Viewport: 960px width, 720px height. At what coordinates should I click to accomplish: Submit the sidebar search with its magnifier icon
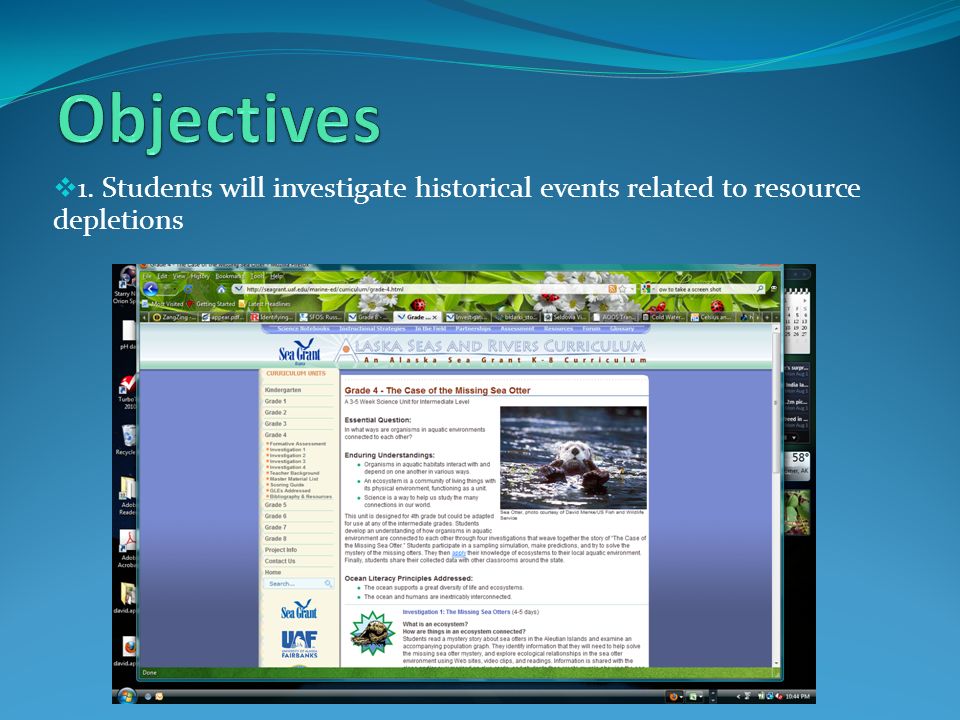click(x=328, y=583)
